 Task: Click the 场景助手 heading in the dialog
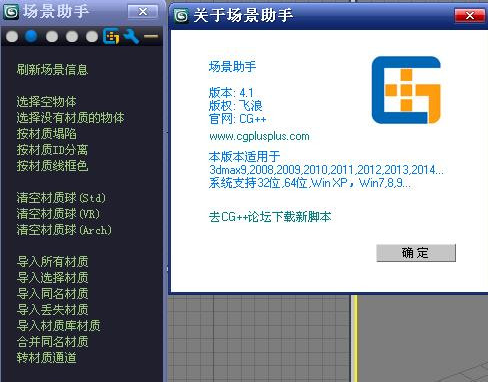tap(232, 67)
